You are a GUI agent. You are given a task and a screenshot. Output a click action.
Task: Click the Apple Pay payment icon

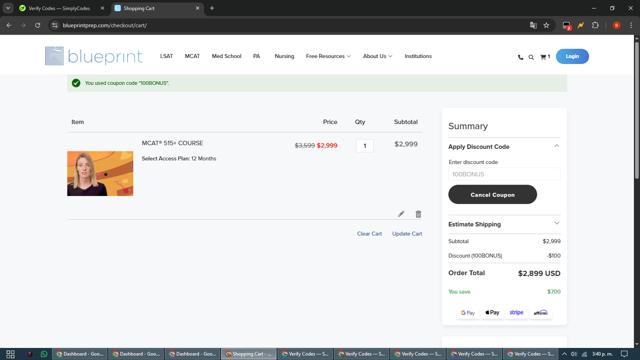click(x=492, y=313)
